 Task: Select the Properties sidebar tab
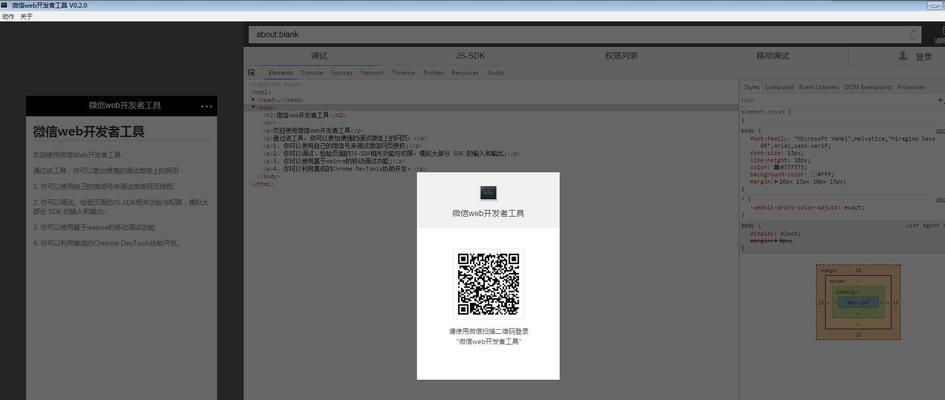[x=911, y=87]
